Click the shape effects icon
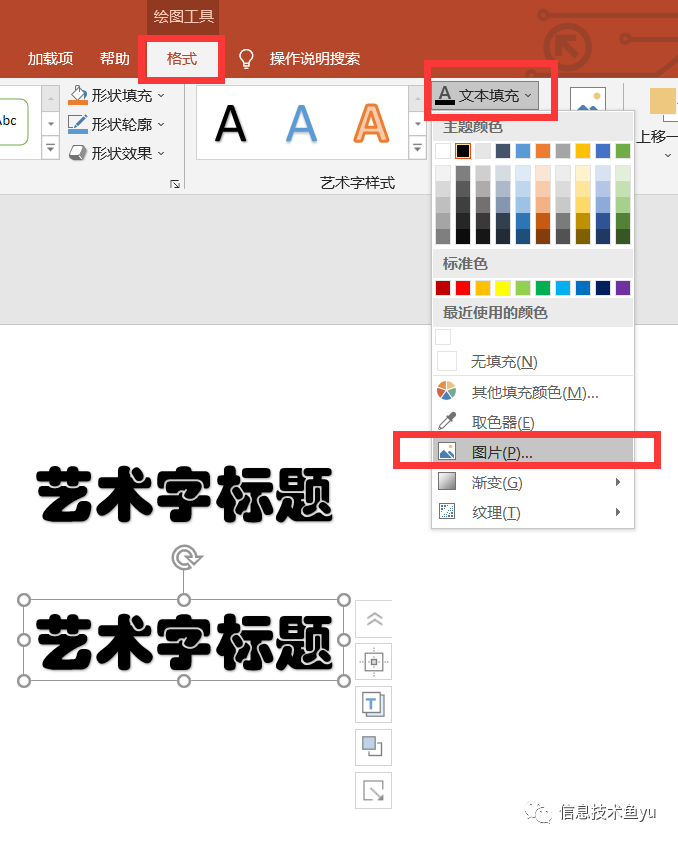 coord(78,153)
